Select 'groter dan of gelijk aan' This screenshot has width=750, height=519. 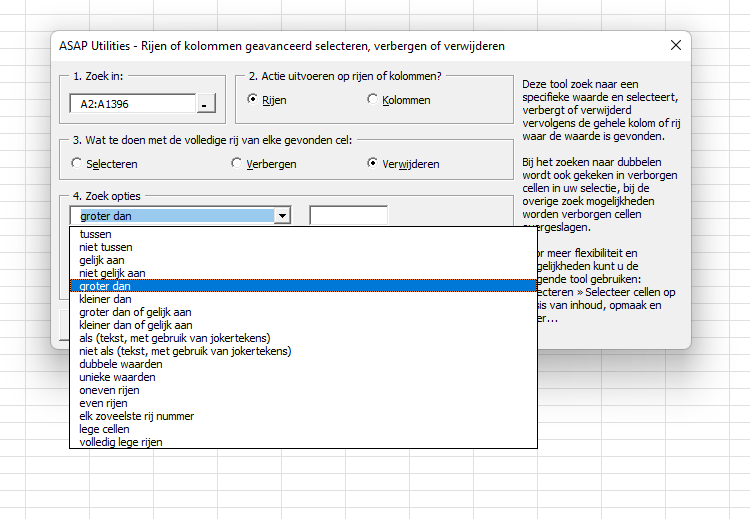click(x=303, y=312)
